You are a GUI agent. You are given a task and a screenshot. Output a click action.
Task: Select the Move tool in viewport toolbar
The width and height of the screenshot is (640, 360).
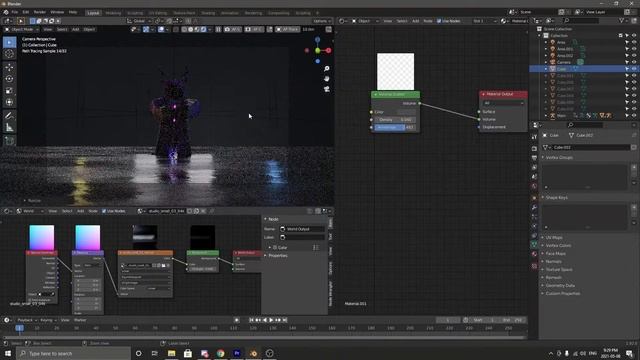[9, 67]
